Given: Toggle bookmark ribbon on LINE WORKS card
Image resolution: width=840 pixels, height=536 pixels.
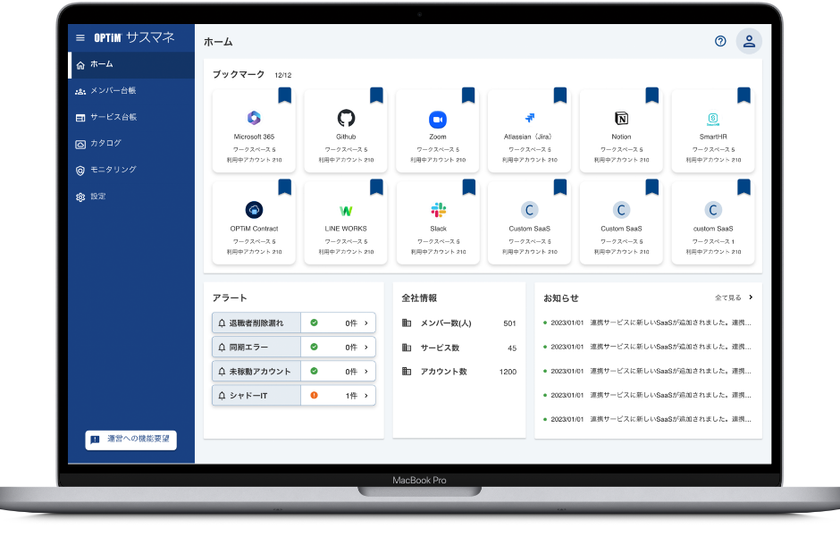Looking at the screenshot, I should pos(377,187).
